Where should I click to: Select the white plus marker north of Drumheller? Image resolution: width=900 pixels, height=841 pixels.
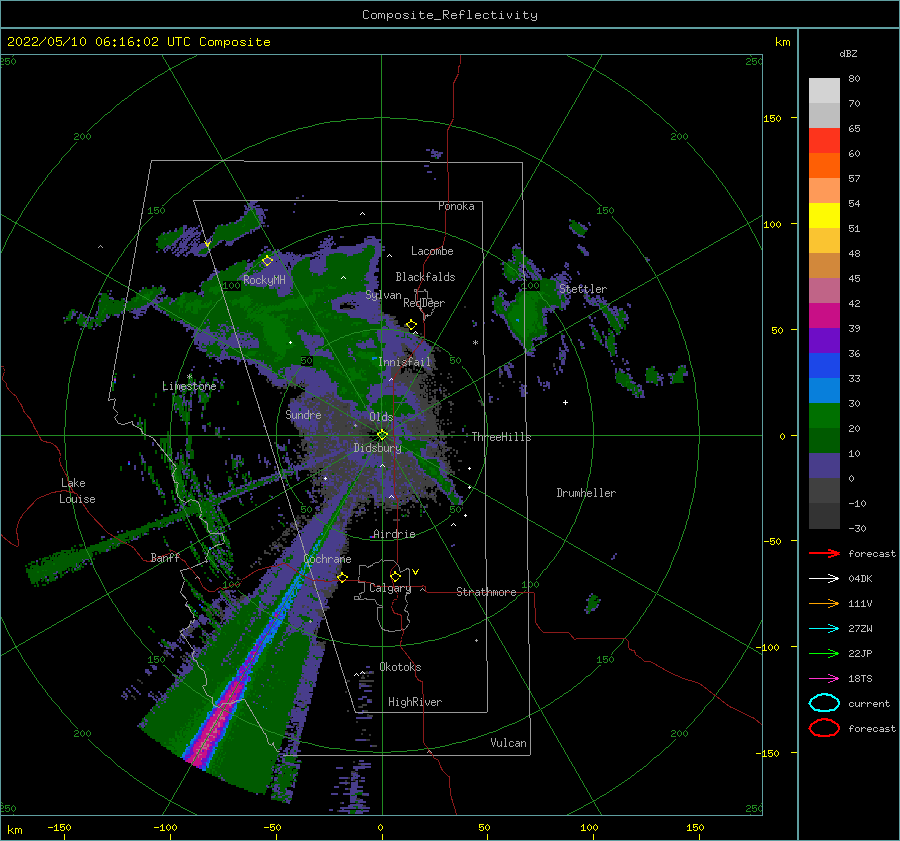point(565,402)
